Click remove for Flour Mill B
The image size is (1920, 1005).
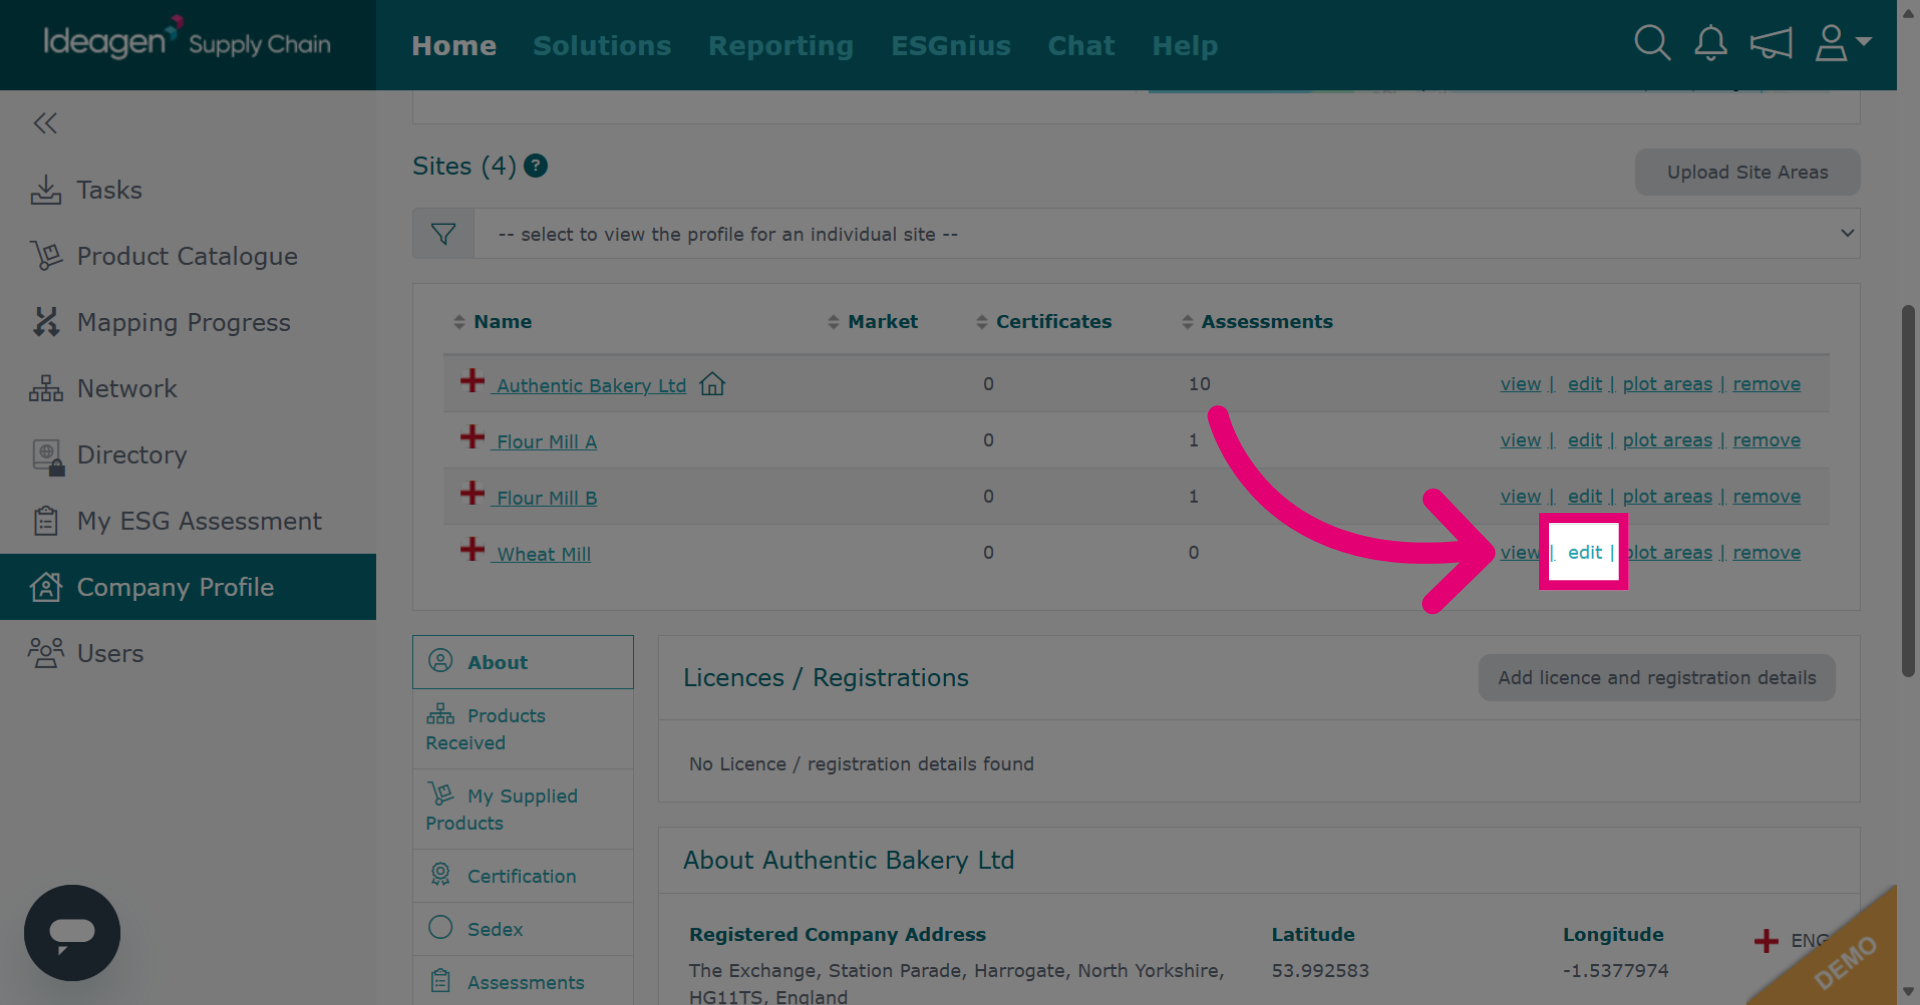pyautogui.click(x=1766, y=496)
